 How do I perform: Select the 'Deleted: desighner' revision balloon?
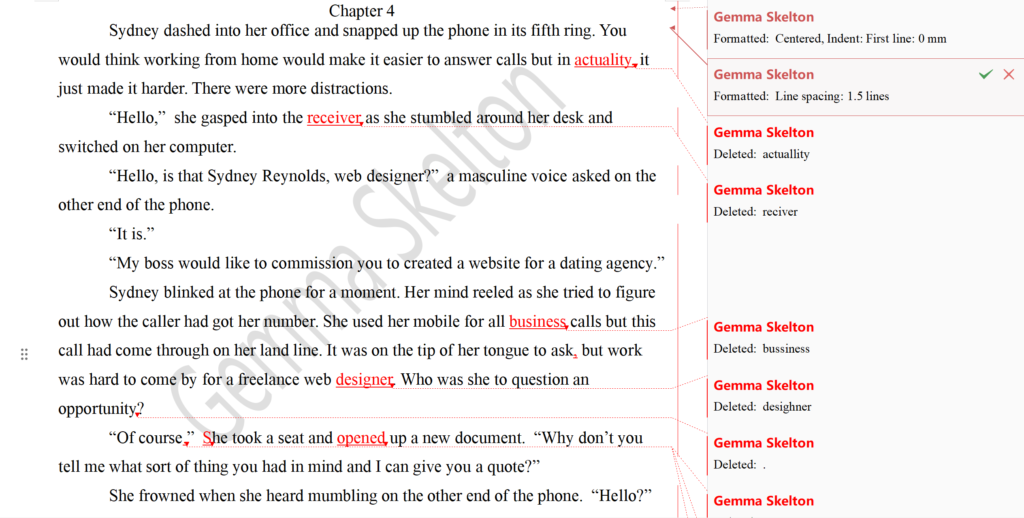coord(865,395)
